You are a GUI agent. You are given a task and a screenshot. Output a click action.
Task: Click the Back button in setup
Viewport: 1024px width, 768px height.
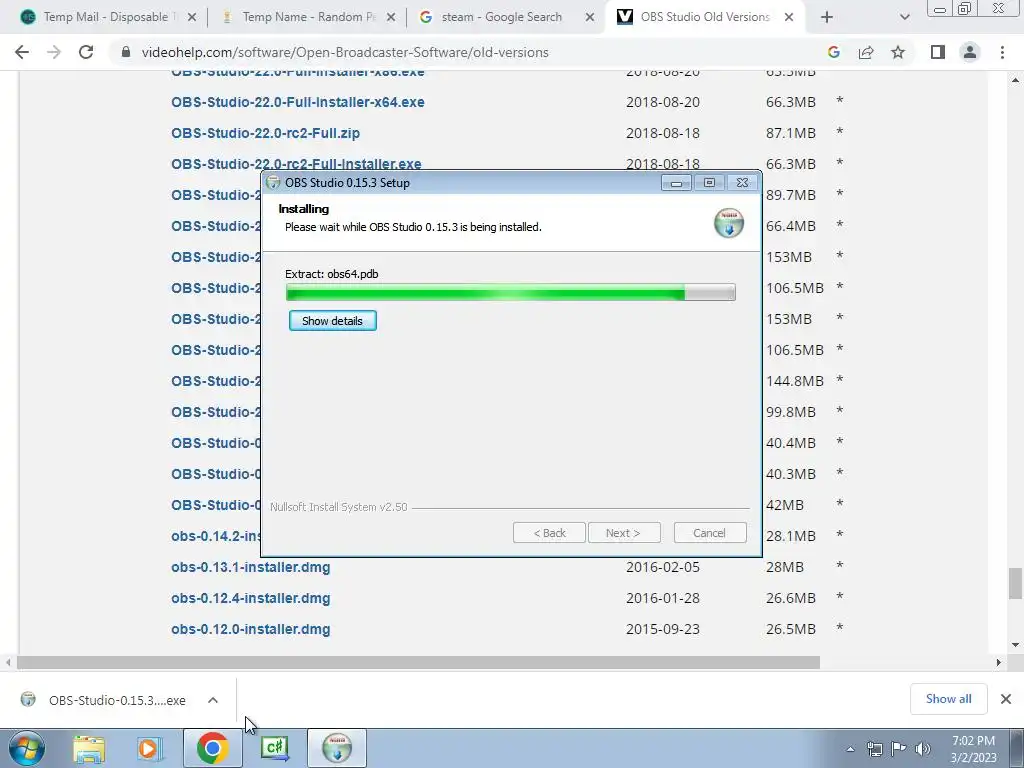(549, 533)
